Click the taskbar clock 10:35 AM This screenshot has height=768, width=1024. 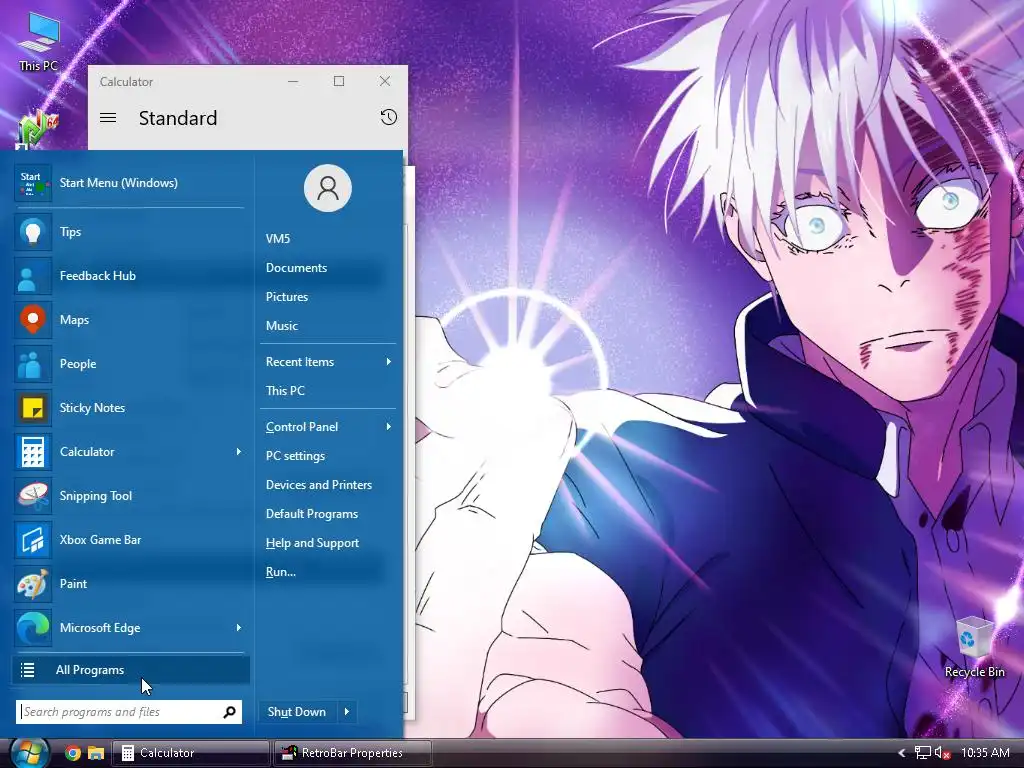tap(985, 753)
